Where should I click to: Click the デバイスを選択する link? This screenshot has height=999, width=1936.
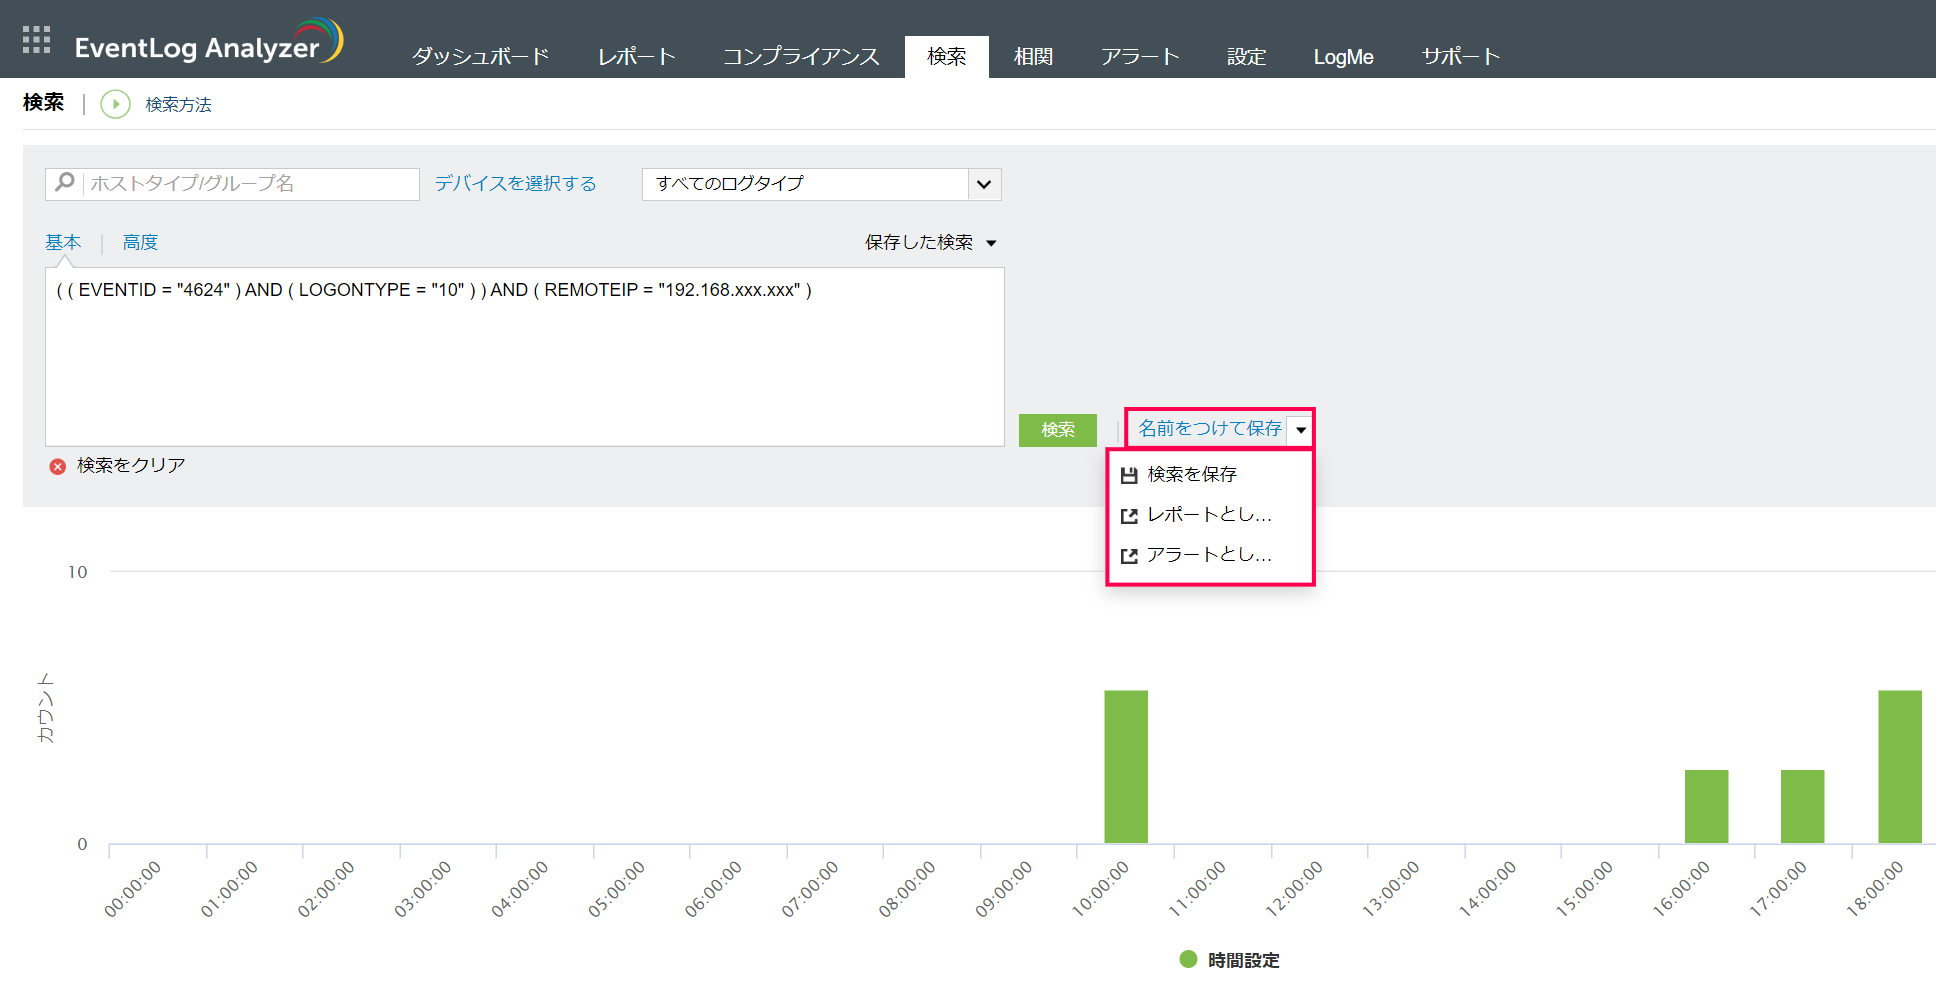coord(515,183)
